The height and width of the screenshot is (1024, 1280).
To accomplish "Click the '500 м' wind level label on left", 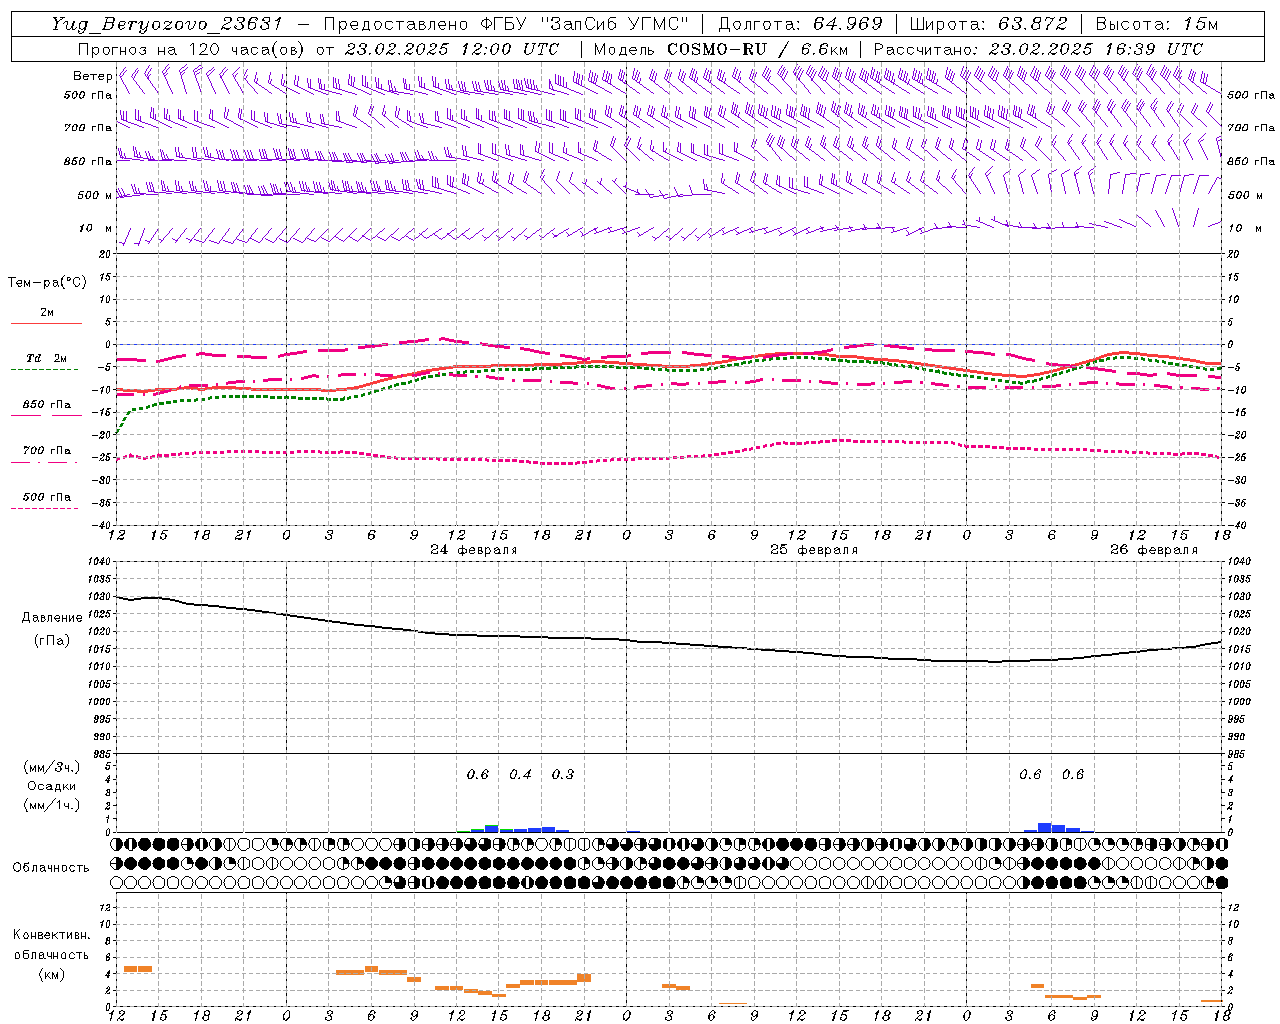I will (x=94, y=195).
